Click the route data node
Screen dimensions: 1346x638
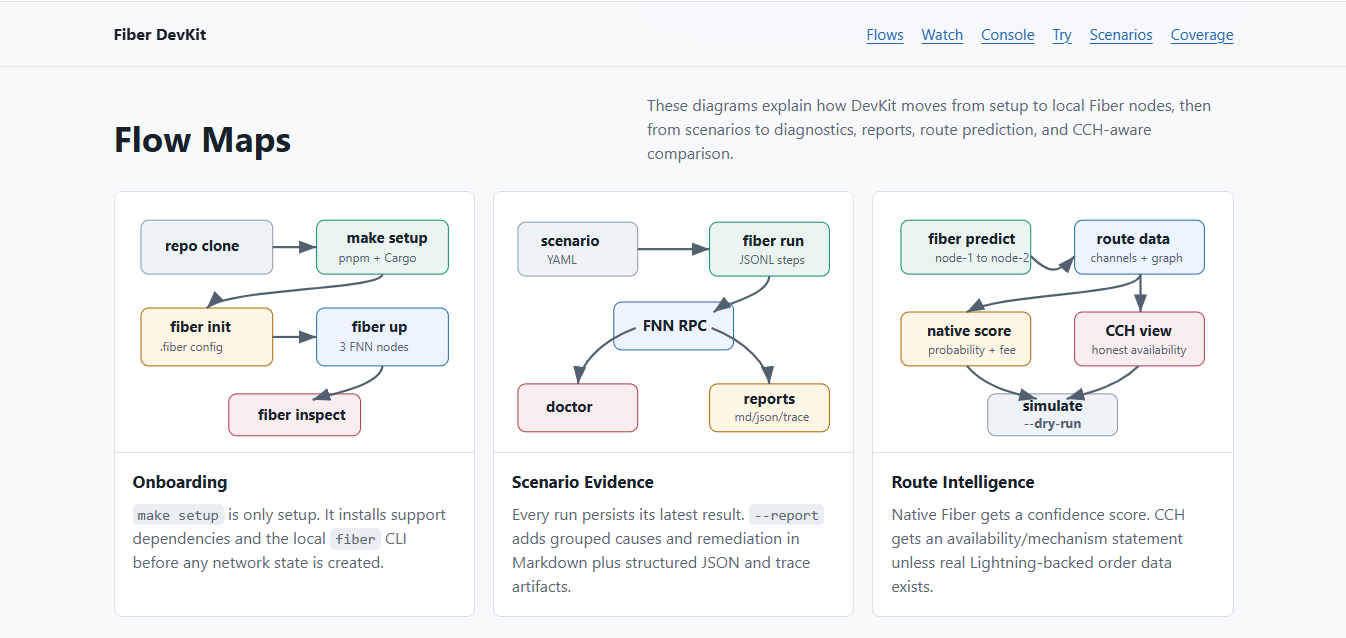coord(1139,247)
